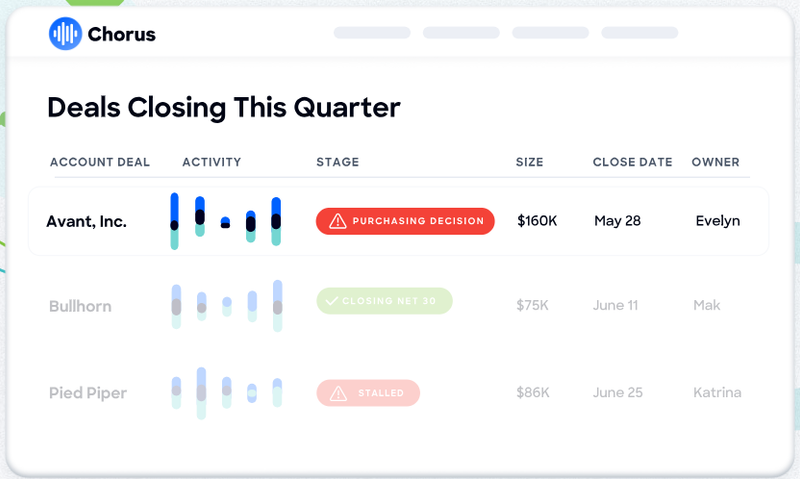Click the warning triangle in Purchasing Decision badge
The image size is (800, 479).
[338, 221]
